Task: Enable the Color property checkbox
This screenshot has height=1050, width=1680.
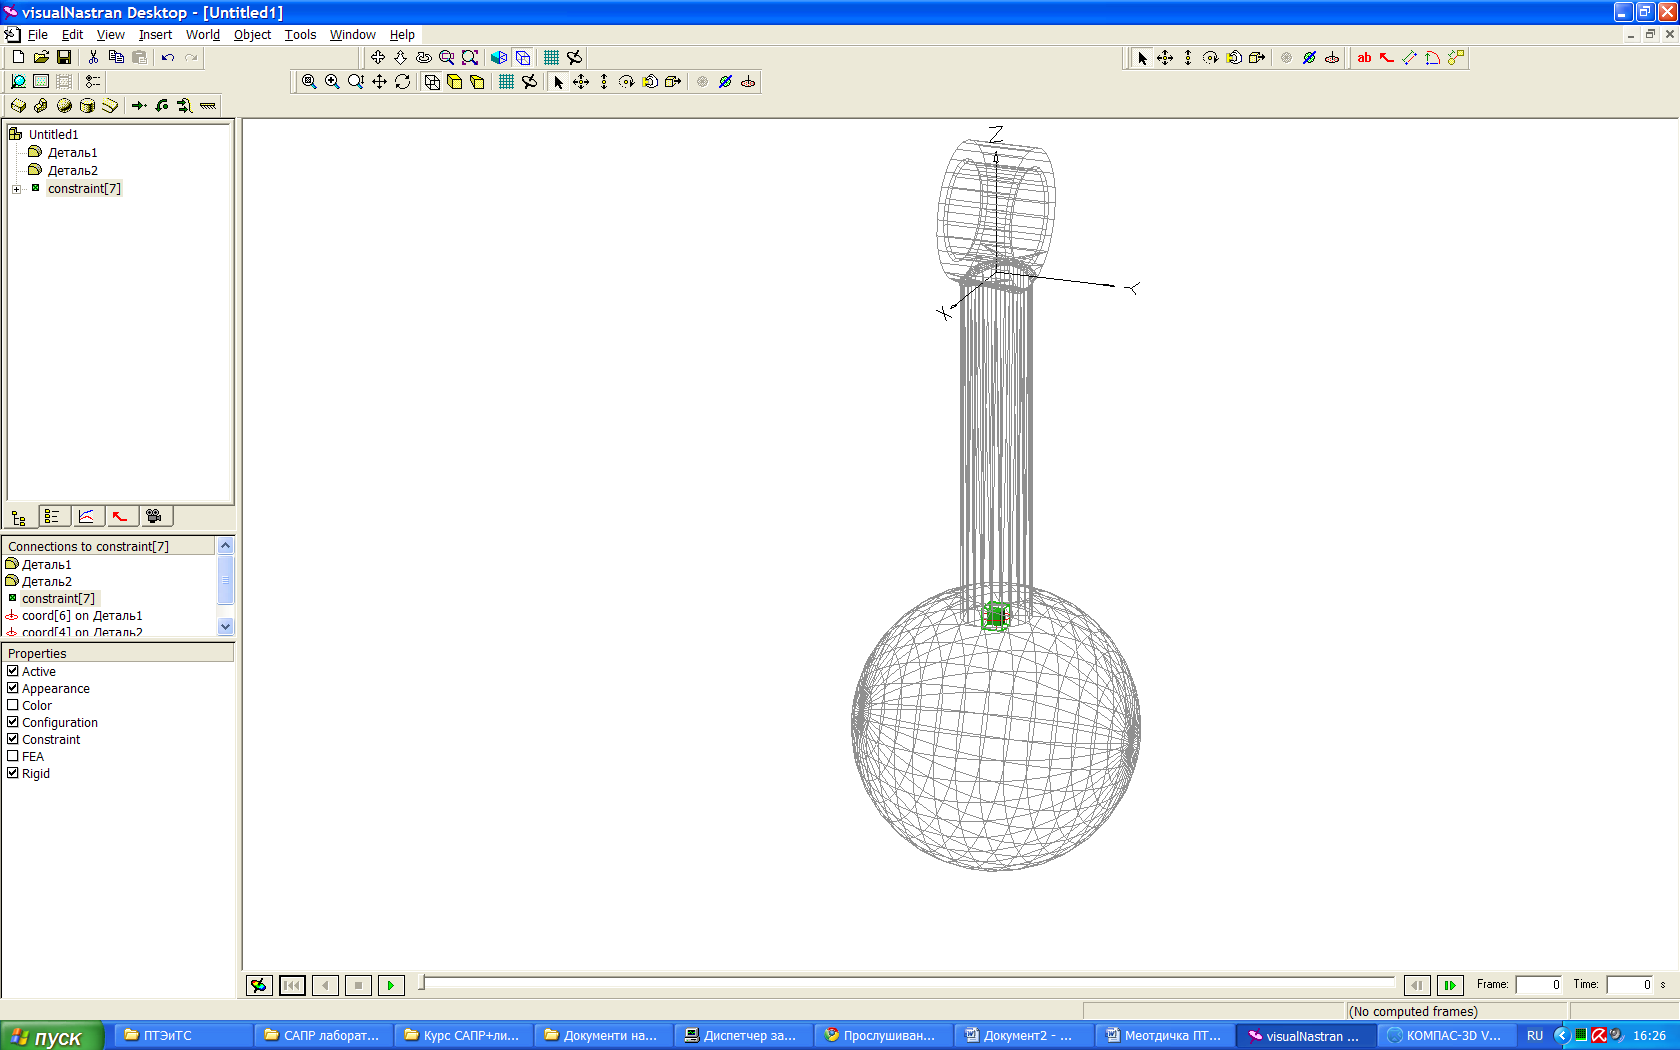Action: tap(13, 705)
